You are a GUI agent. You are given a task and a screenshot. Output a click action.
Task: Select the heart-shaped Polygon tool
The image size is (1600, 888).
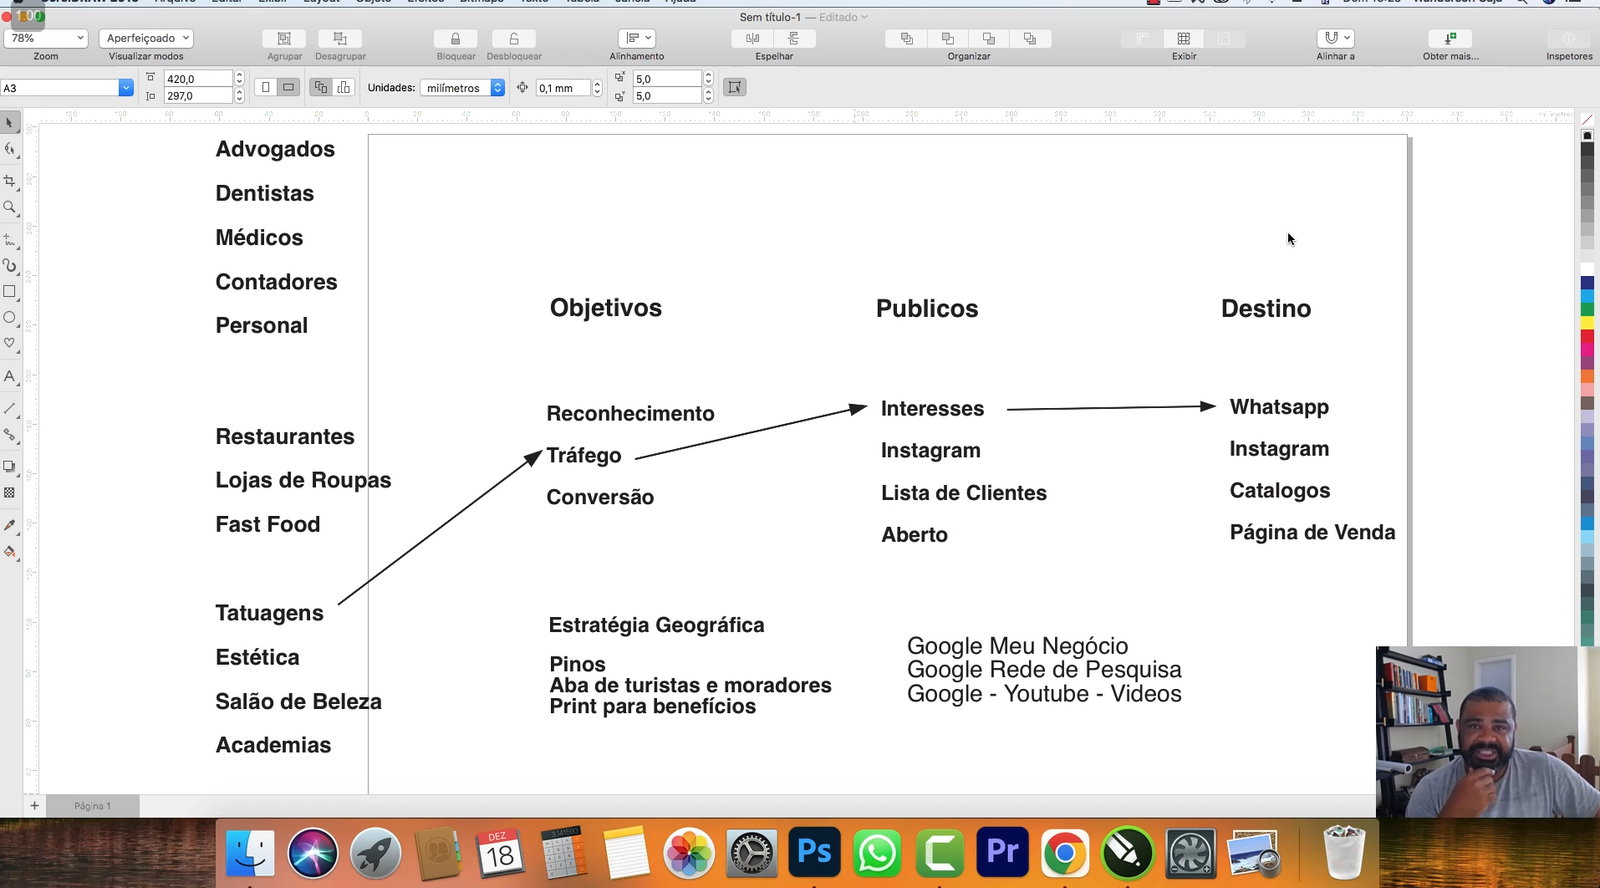10,343
